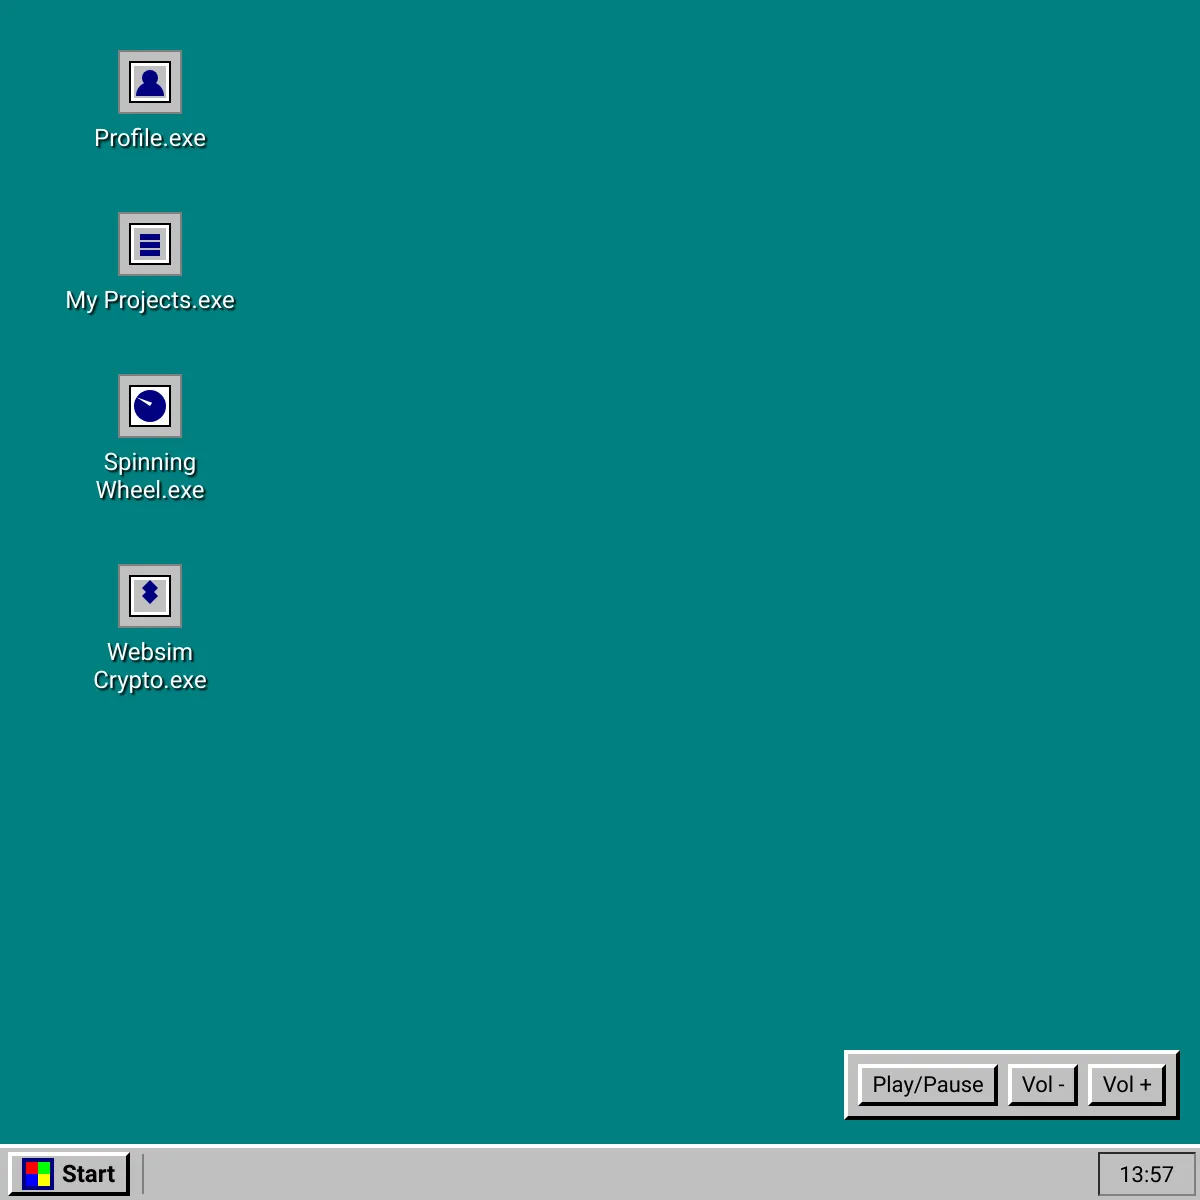Screen dimensions: 1200x1200
Task: Launch the Spinning Wheel.exe icon
Action: point(150,406)
